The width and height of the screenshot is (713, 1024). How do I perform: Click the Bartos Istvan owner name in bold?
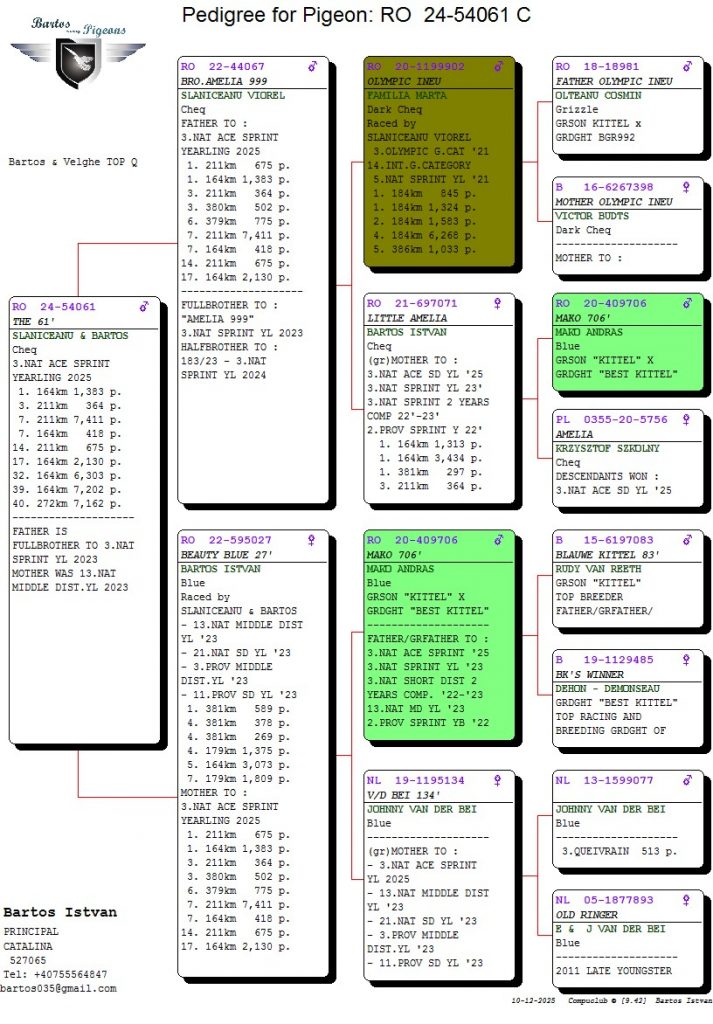60,912
